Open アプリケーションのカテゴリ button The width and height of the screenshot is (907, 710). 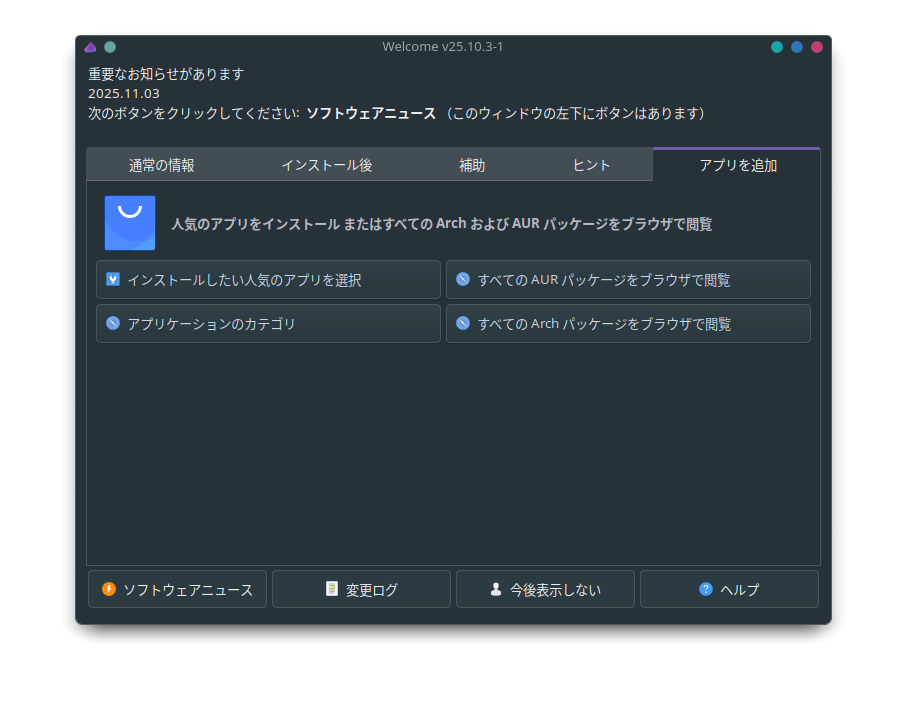(x=268, y=324)
